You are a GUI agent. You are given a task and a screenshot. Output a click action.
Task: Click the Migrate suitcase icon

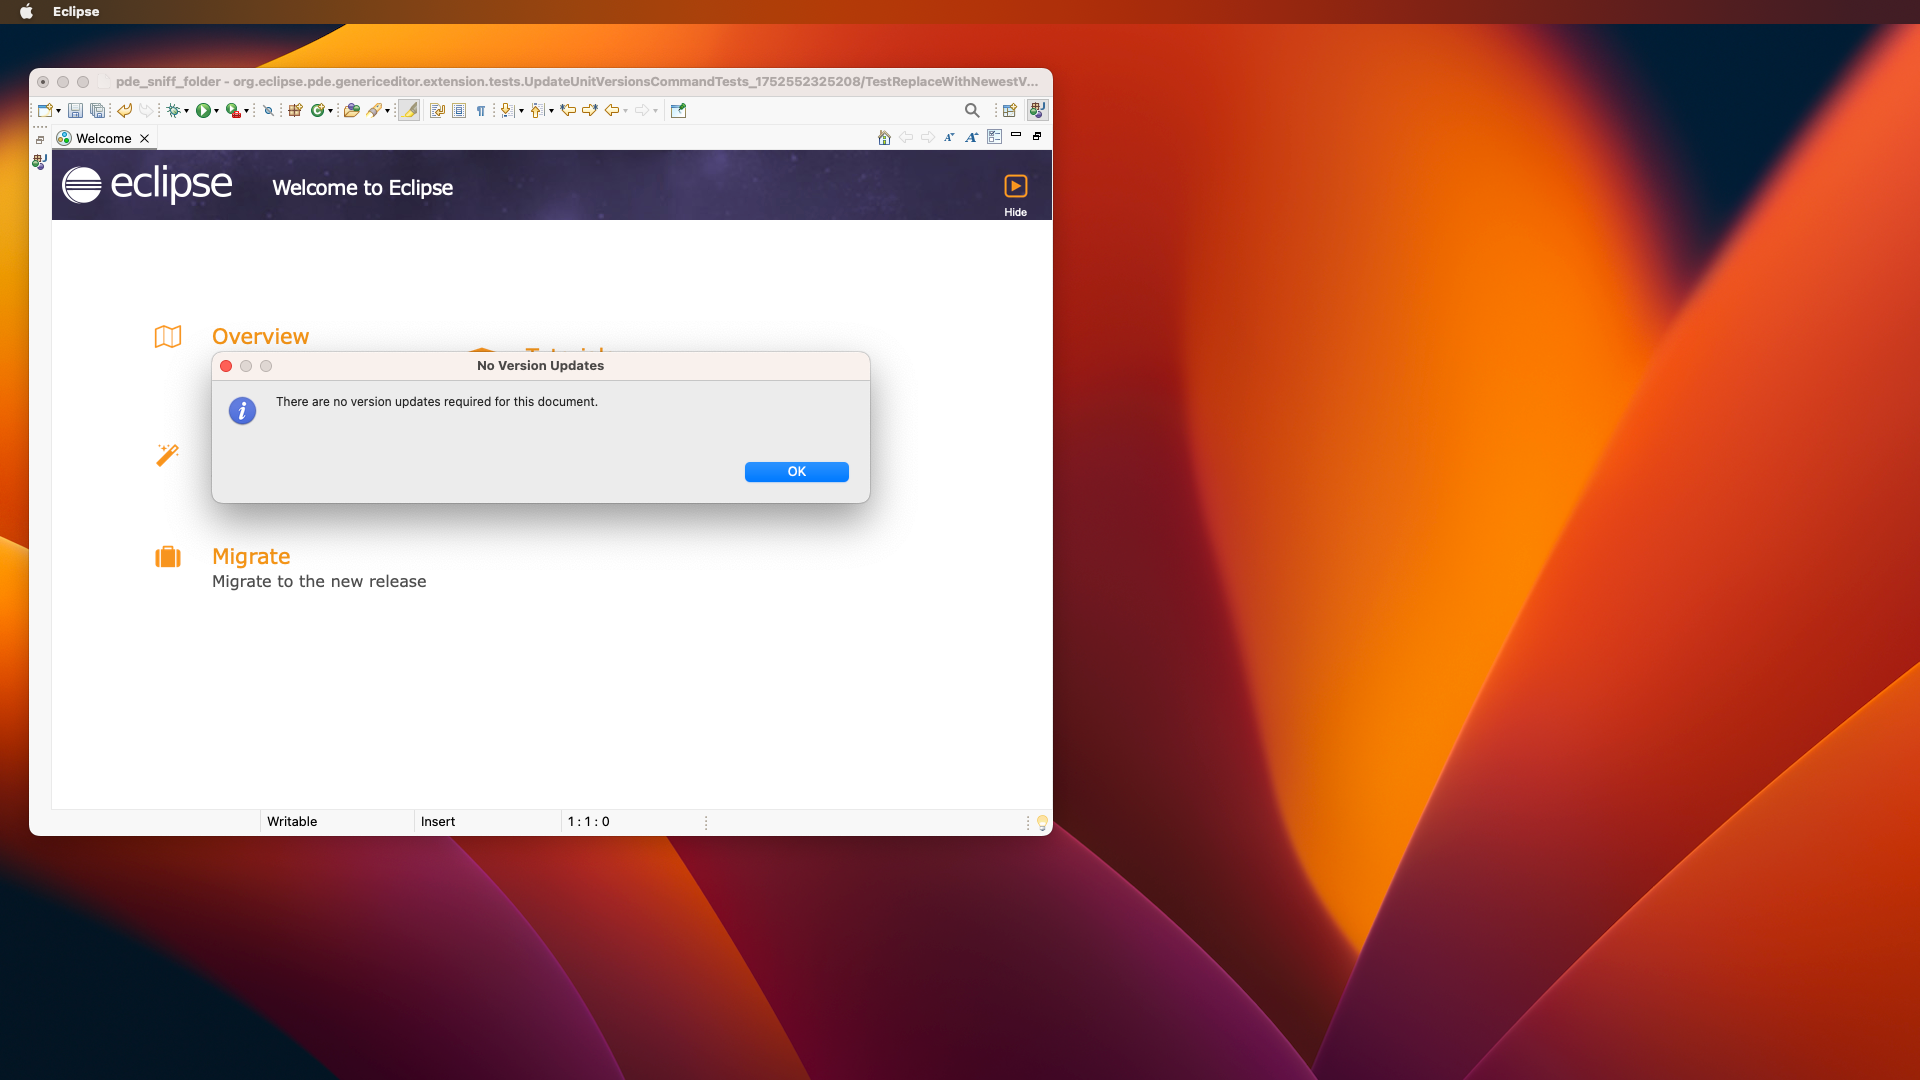point(168,556)
